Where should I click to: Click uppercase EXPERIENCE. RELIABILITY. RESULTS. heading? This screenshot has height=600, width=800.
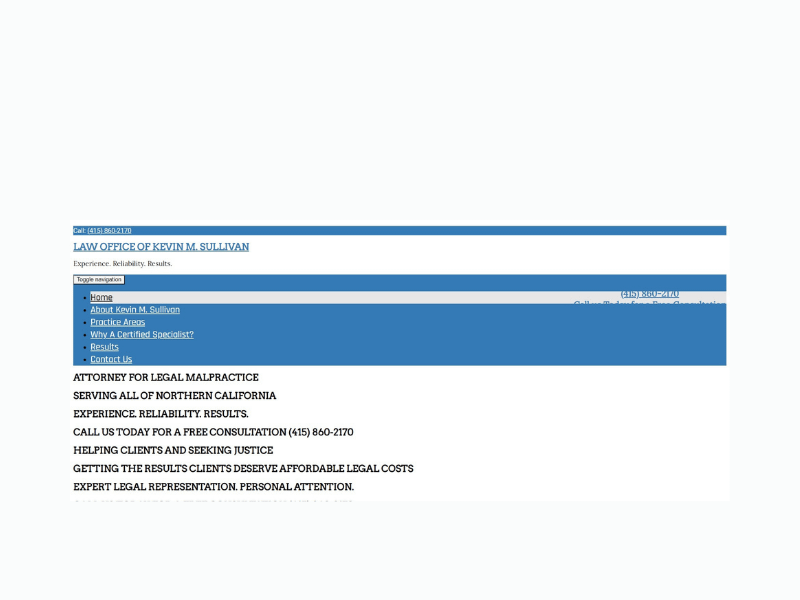(161, 414)
